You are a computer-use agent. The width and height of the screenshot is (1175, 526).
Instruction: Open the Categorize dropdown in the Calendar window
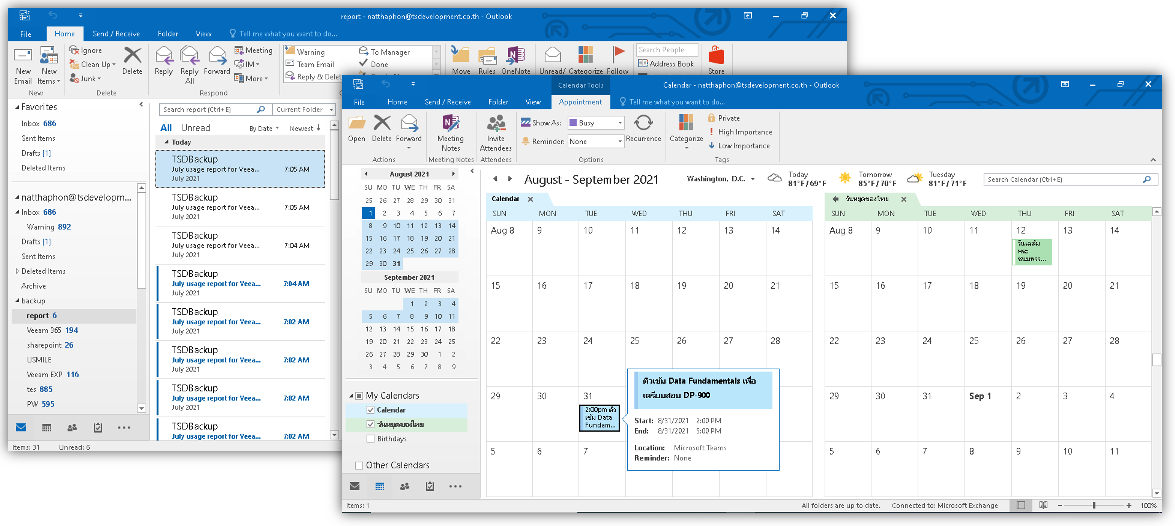(686, 133)
